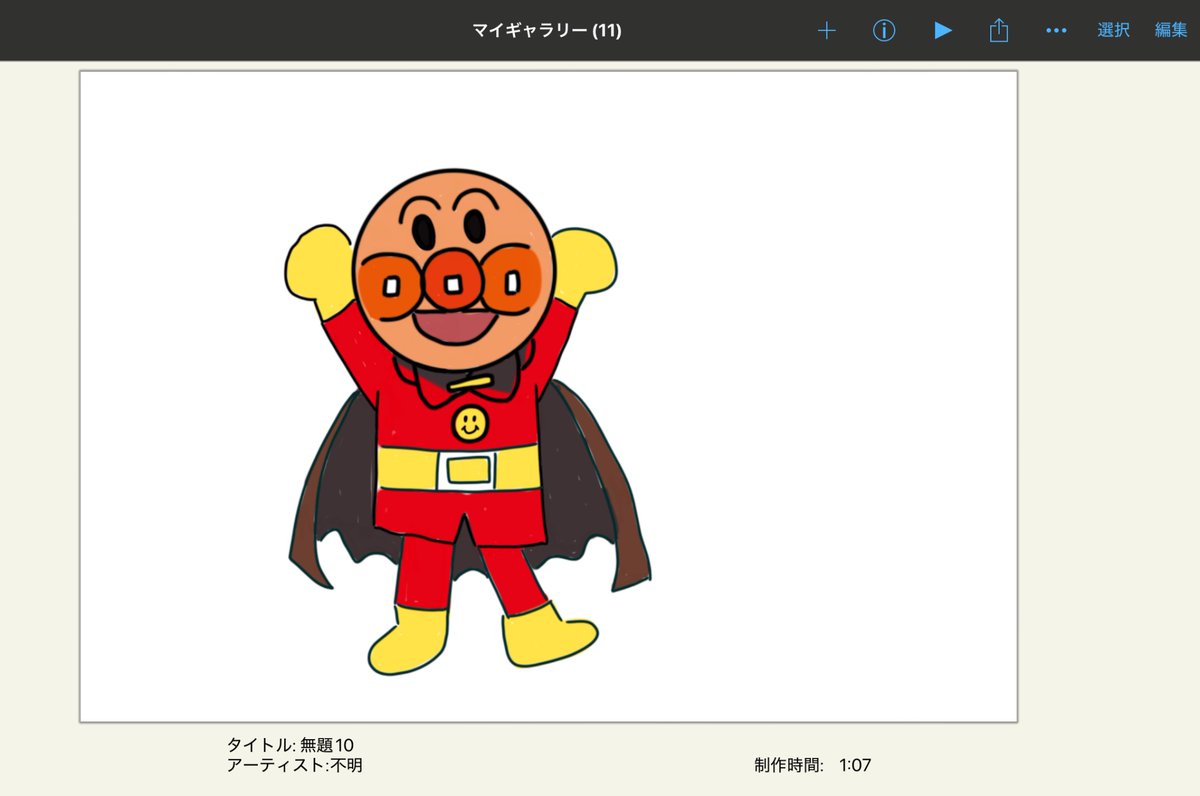1200x796 pixels.
Task: Tap the 選択 button
Action: (1113, 30)
